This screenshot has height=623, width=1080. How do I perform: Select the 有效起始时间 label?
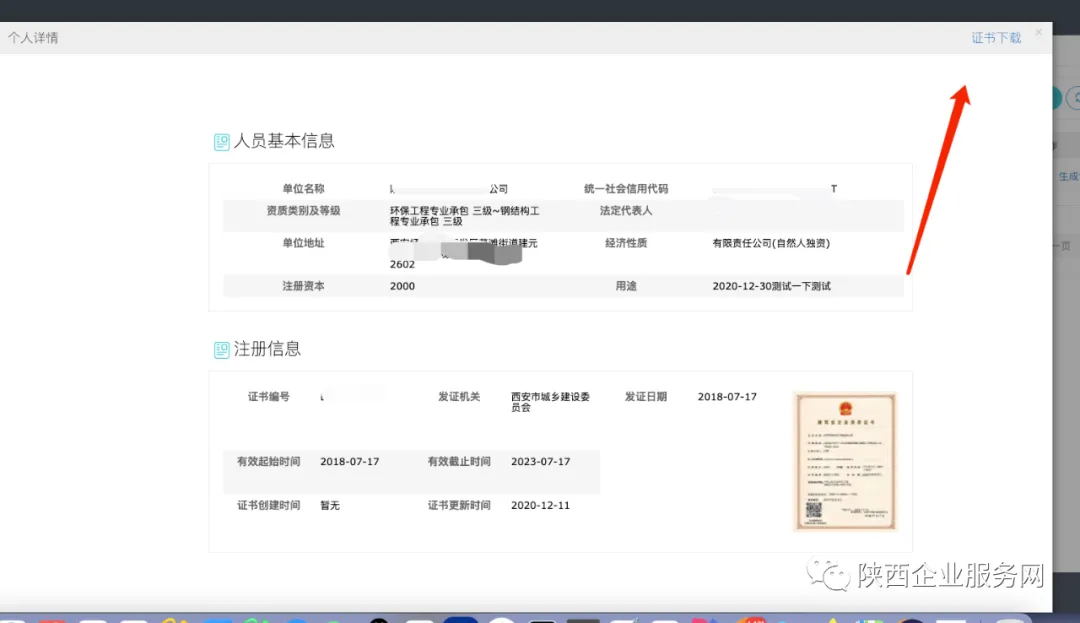click(x=269, y=461)
